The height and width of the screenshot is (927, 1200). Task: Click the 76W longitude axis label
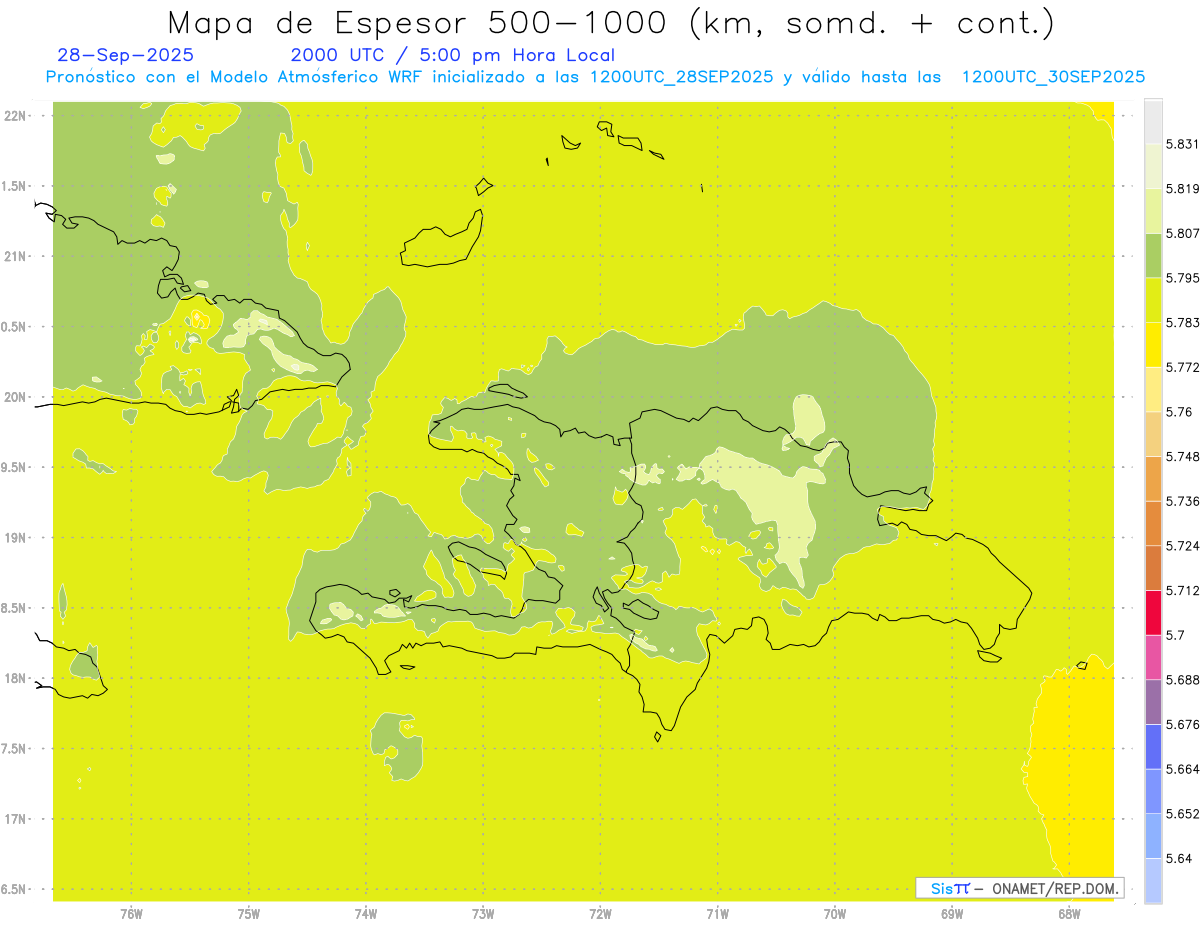[x=131, y=914]
